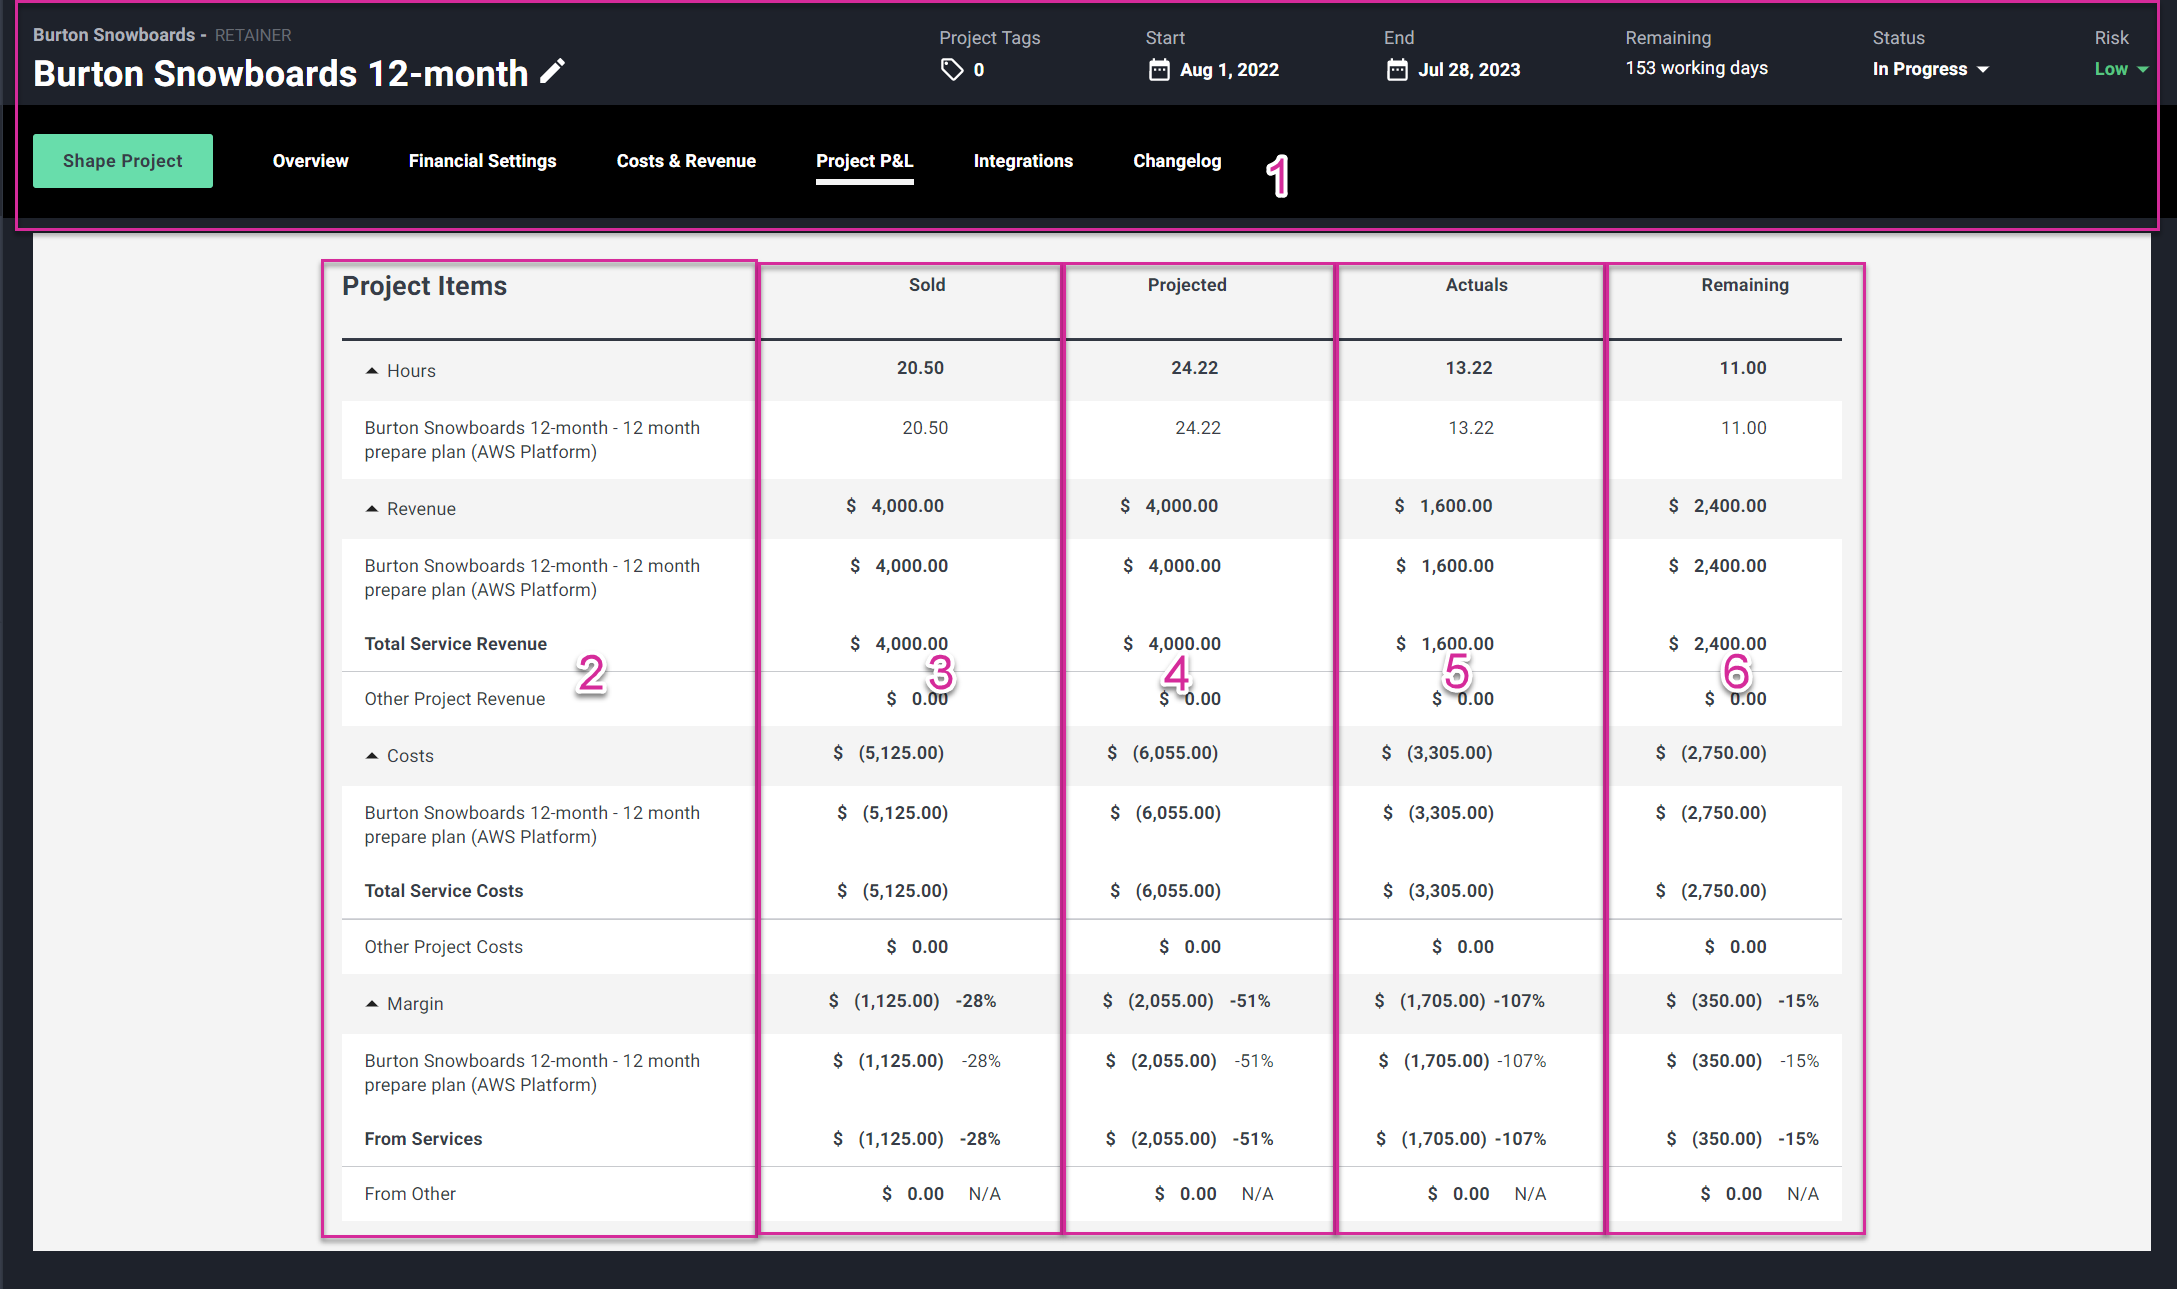This screenshot has height=1289, width=2177.
Task: Open the In Progress status dropdown
Action: tap(1930, 69)
